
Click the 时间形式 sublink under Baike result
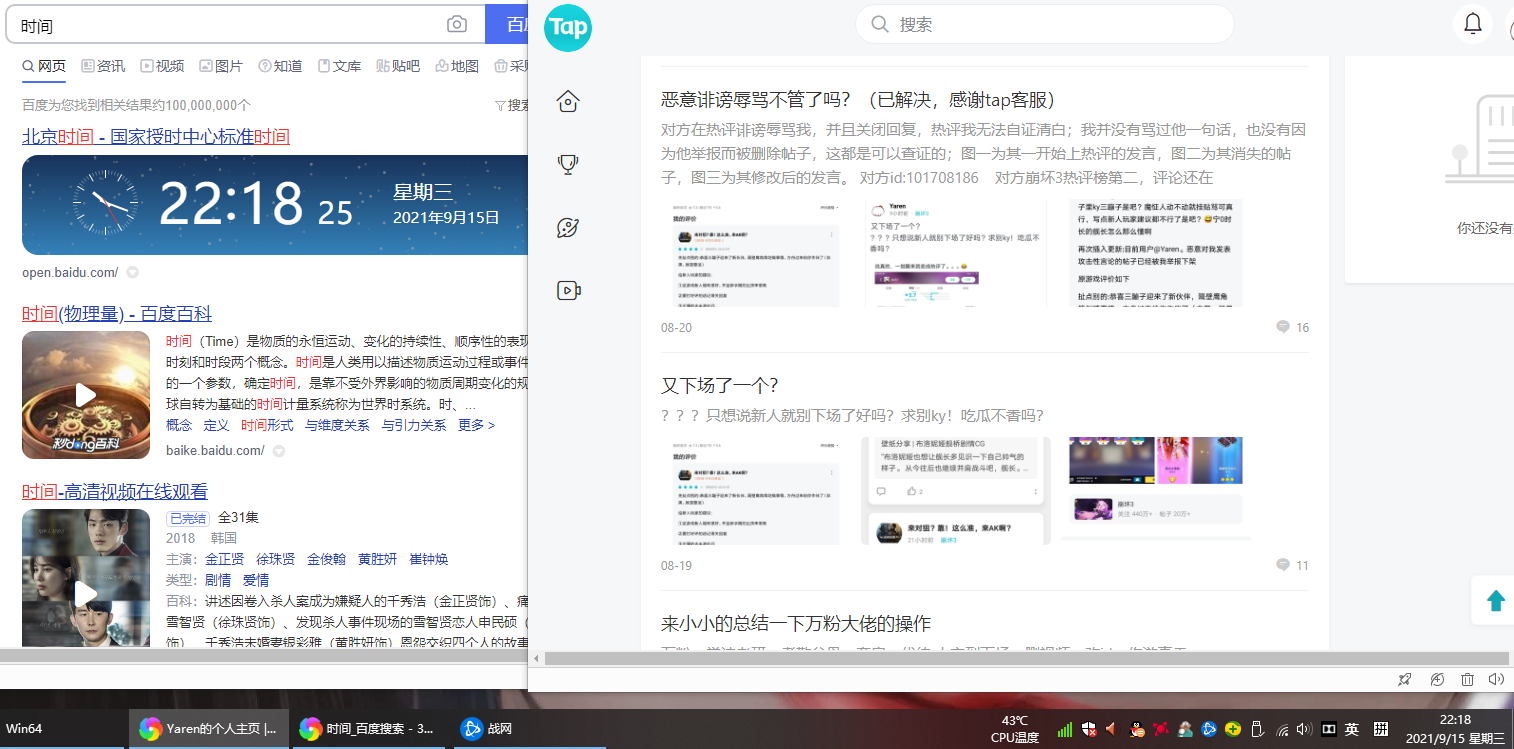click(267, 425)
